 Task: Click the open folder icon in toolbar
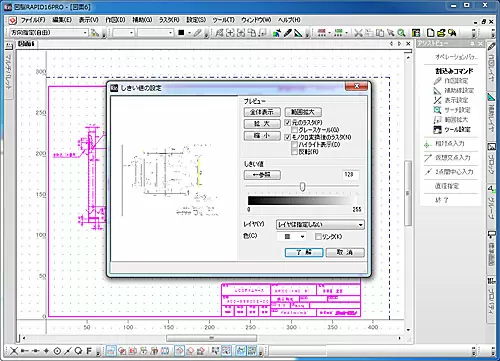(x=441, y=33)
